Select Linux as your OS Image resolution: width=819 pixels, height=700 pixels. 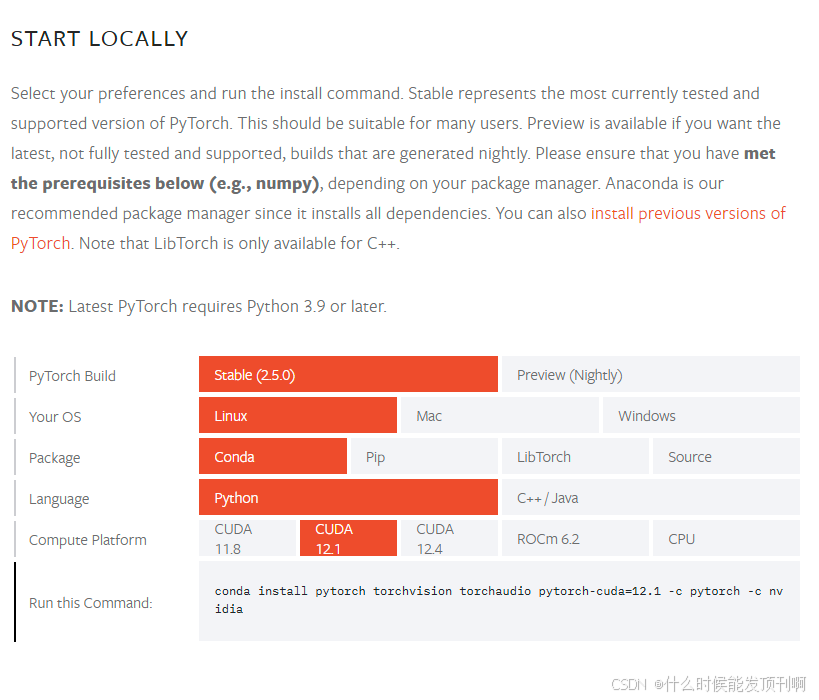tap(298, 415)
